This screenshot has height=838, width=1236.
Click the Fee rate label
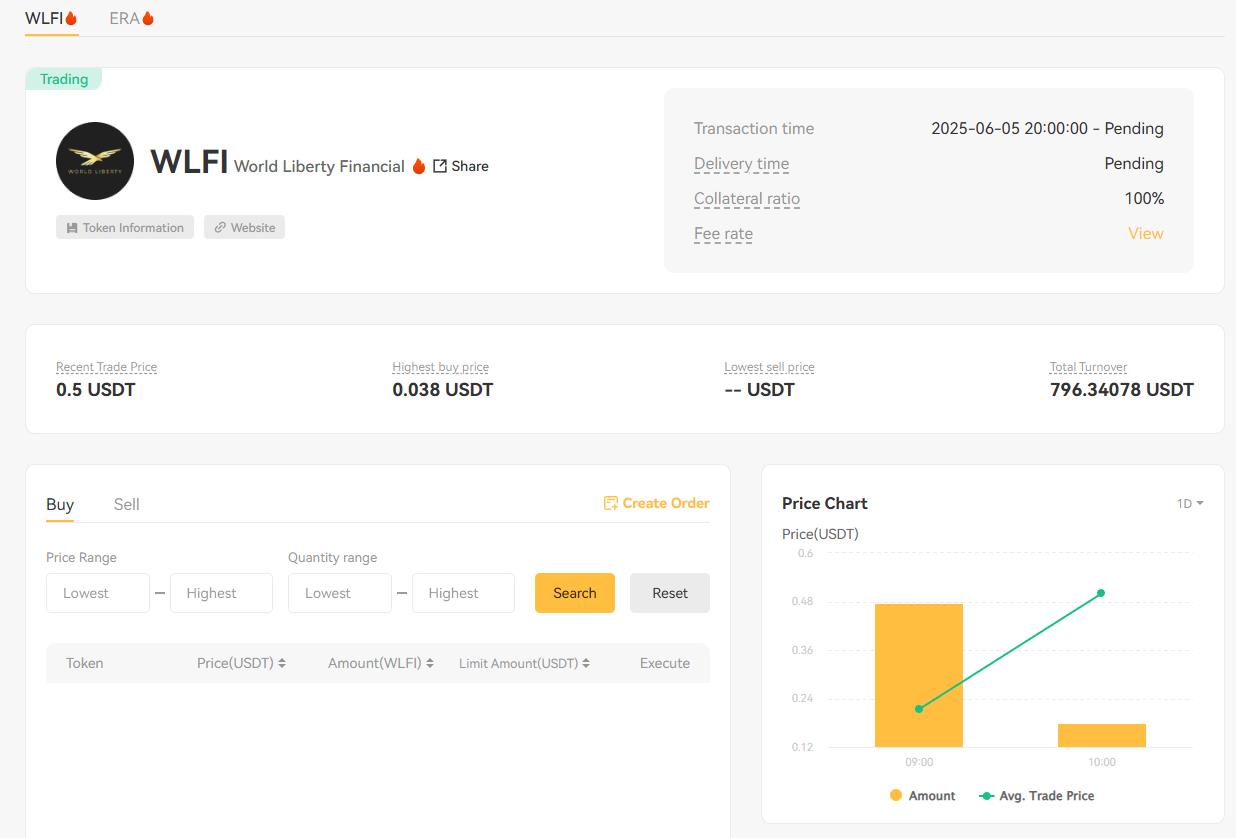coord(723,234)
